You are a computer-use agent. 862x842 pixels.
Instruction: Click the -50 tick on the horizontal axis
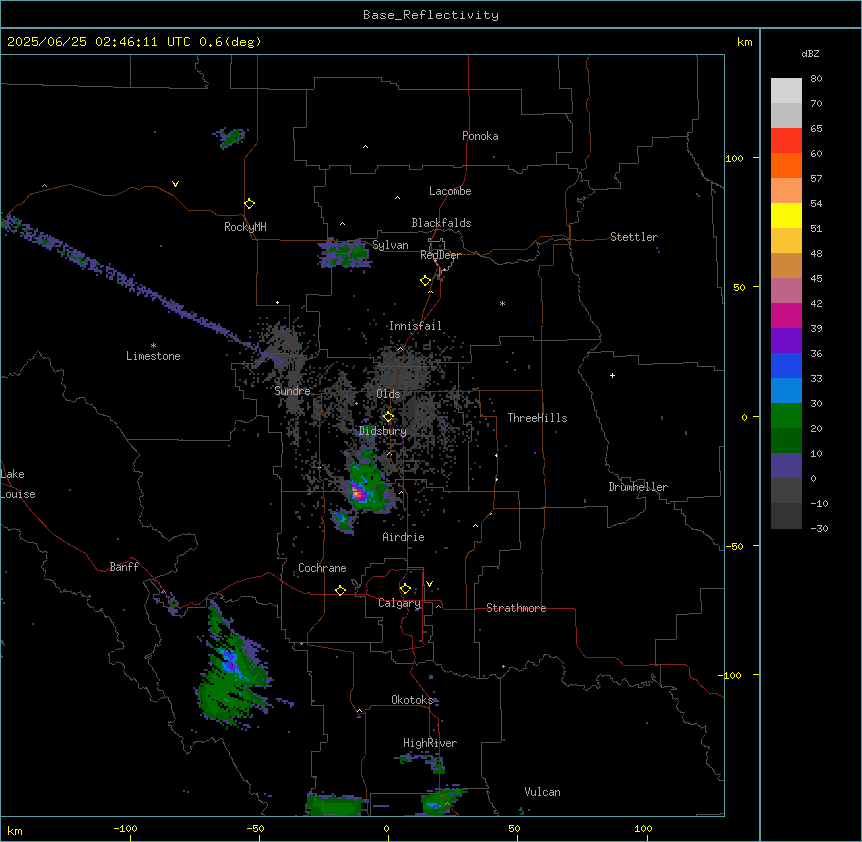click(255, 828)
